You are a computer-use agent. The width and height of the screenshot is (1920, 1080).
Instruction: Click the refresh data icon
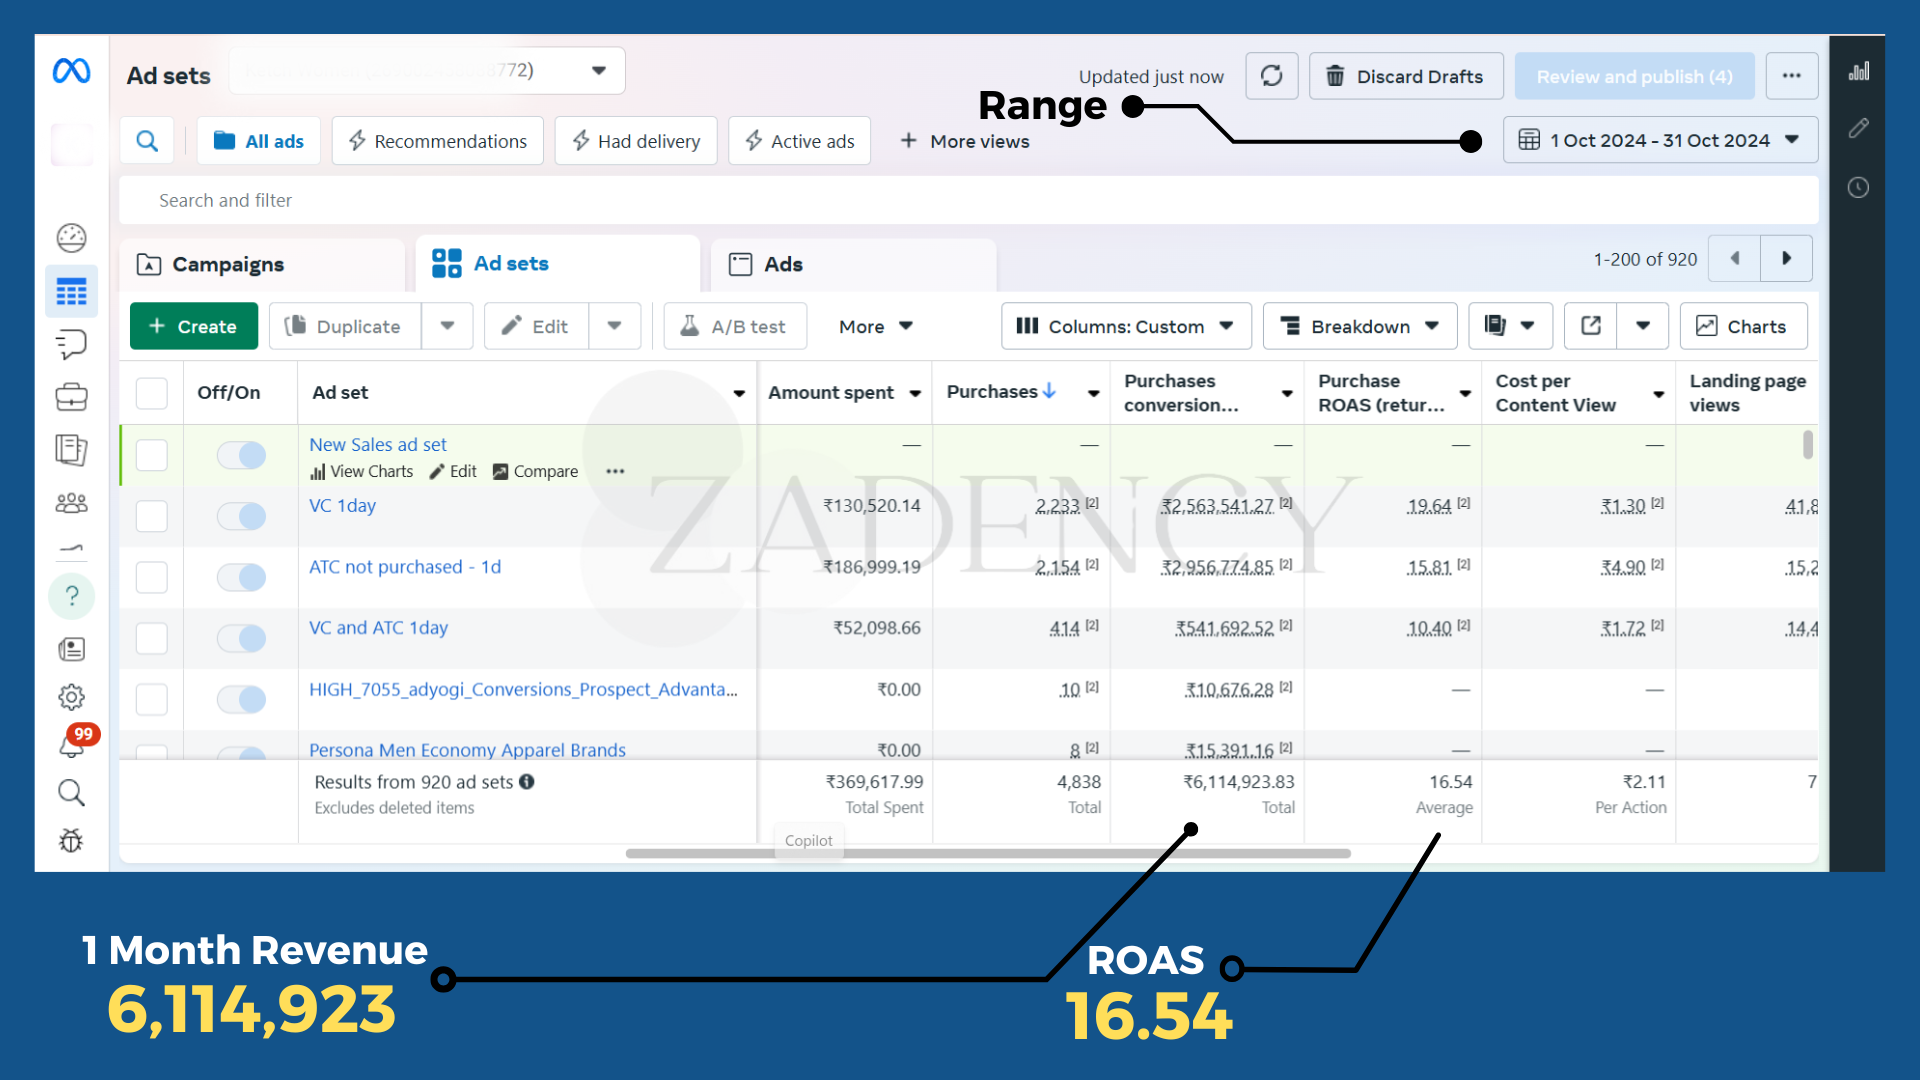pos(1271,76)
